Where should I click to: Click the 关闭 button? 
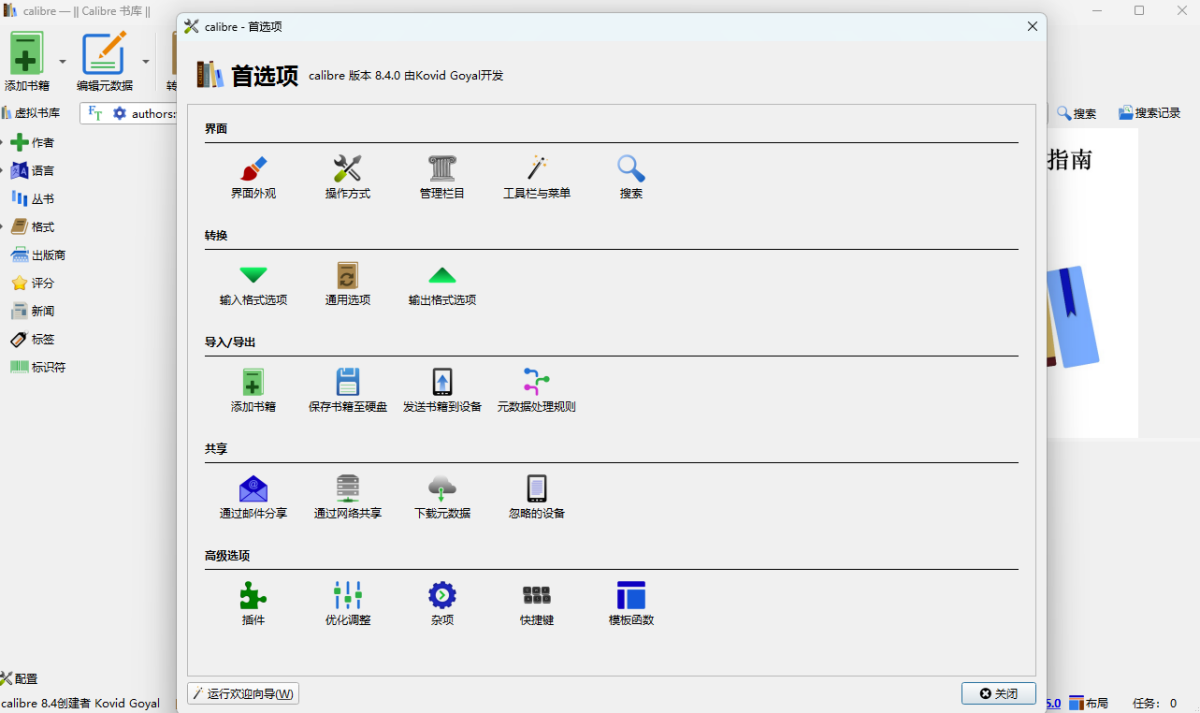pyautogui.click(x=998, y=694)
